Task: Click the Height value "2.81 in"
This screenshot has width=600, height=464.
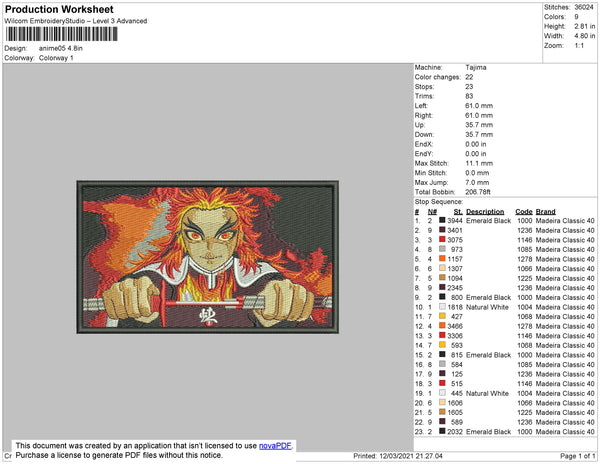Action: 584,26
